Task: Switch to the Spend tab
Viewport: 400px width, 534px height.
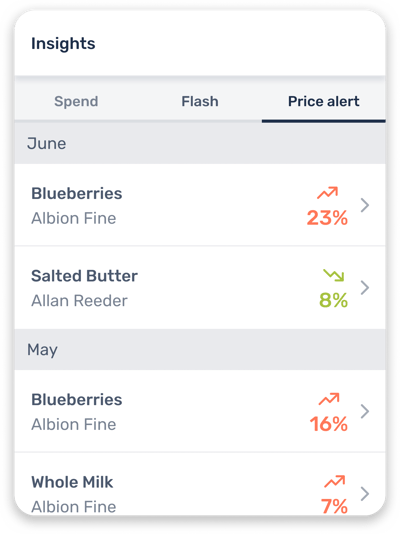Action: pos(76,101)
